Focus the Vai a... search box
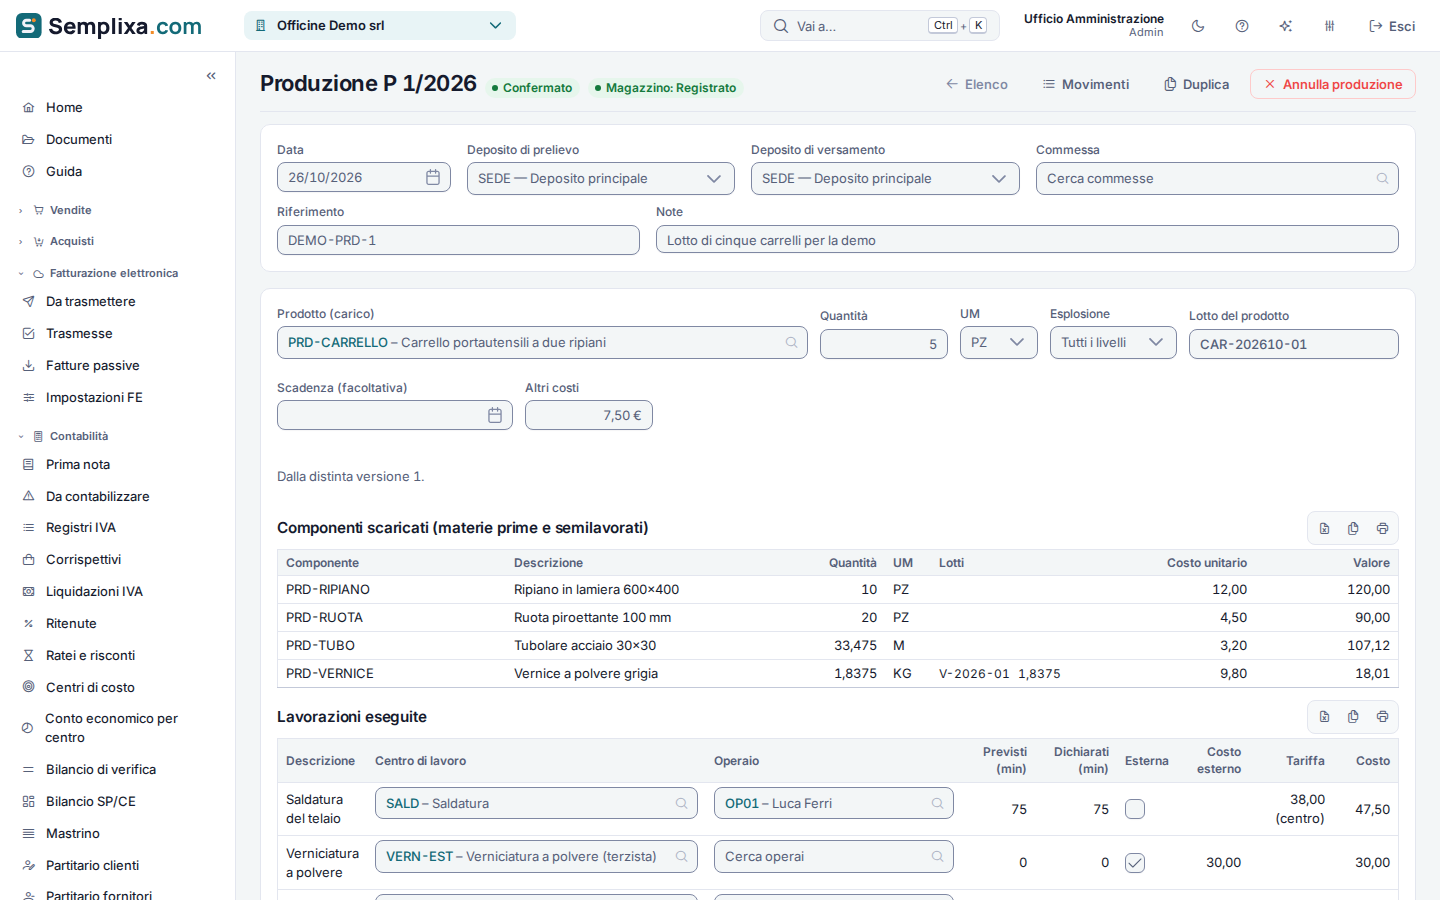Image resolution: width=1440 pixels, height=900 pixels. point(880,26)
